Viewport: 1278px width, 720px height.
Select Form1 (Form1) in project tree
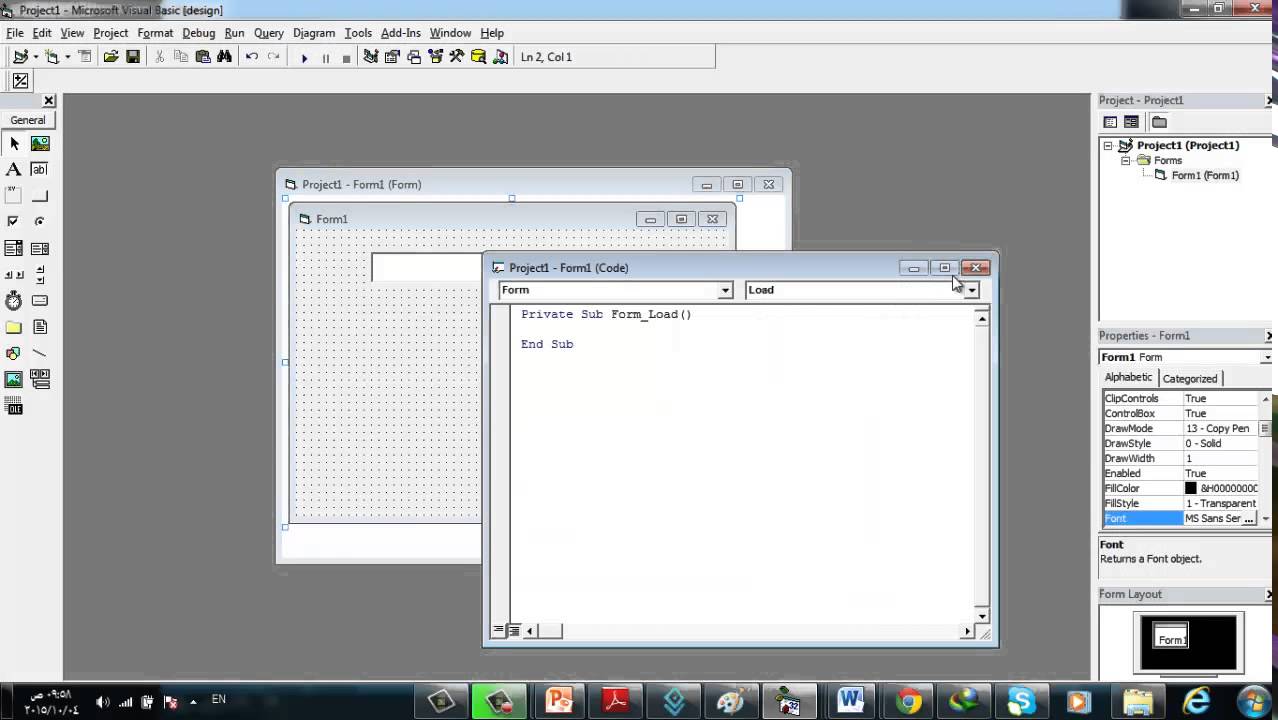coord(1205,175)
